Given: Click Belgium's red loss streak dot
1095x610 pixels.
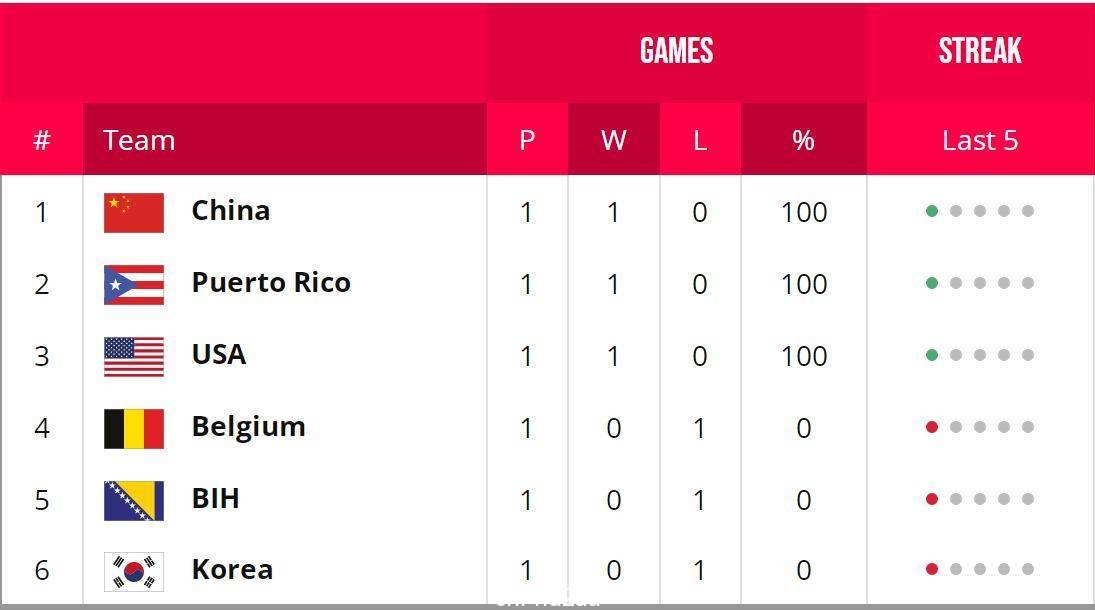Looking at the screenshot, I should click(932, 427).
